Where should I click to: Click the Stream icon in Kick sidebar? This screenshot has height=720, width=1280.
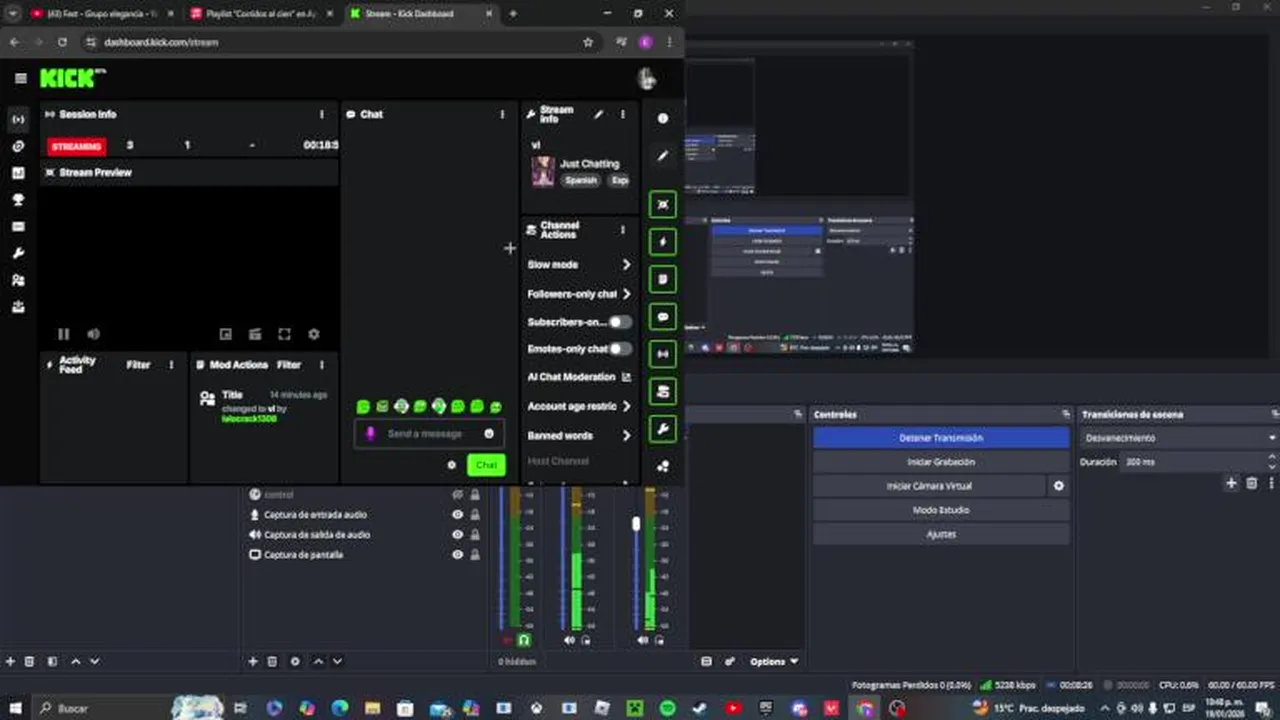tap(18, 120)
